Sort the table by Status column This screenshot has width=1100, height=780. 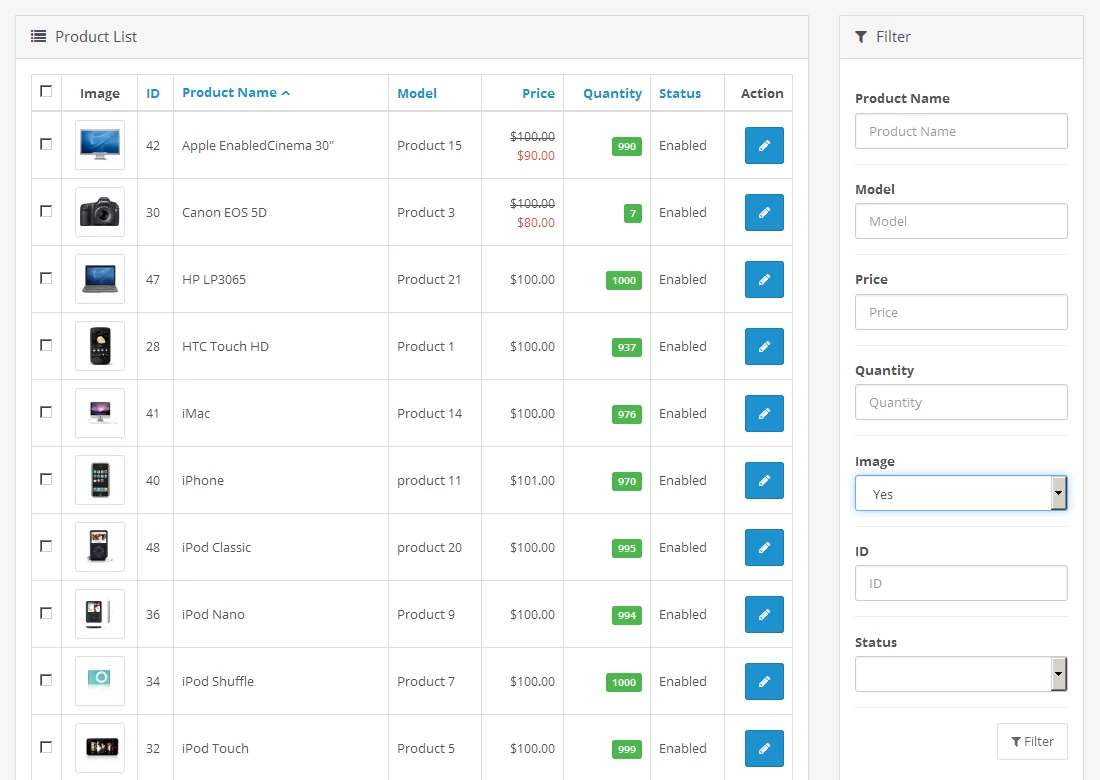(x=680, y=93)
